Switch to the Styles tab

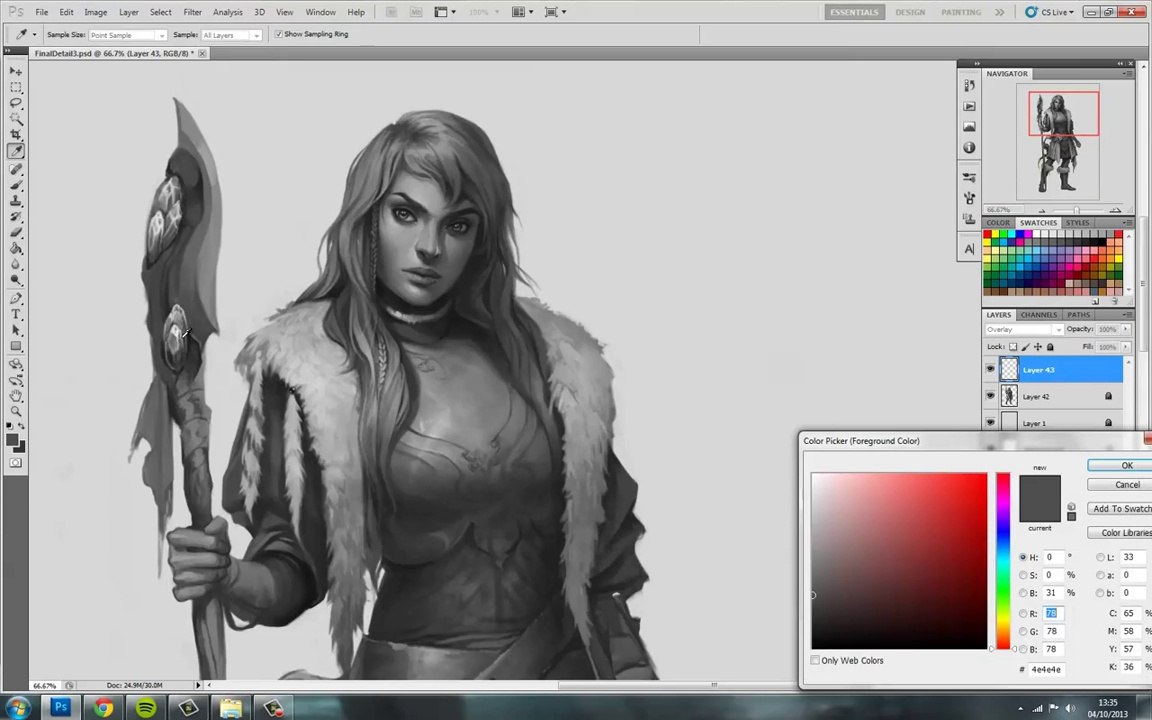point(1077,223)
